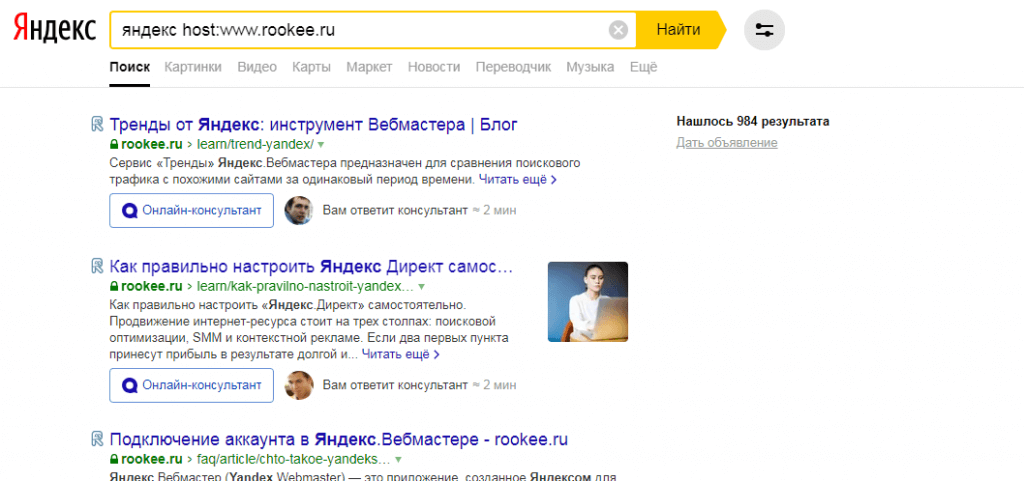
Task: Expand dropdown arrow after chto-takoe-yandeks URL
Action: click(x=398, y=459)
